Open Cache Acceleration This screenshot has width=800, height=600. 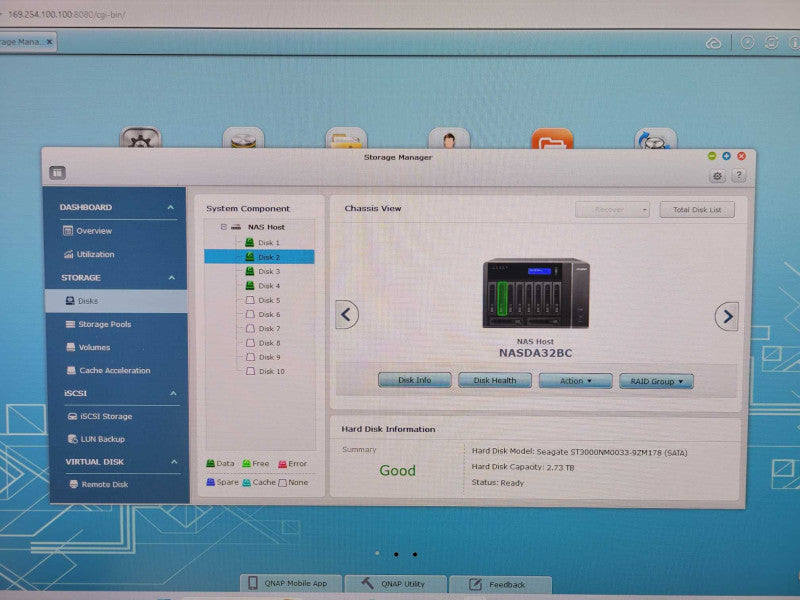(109, 370)
